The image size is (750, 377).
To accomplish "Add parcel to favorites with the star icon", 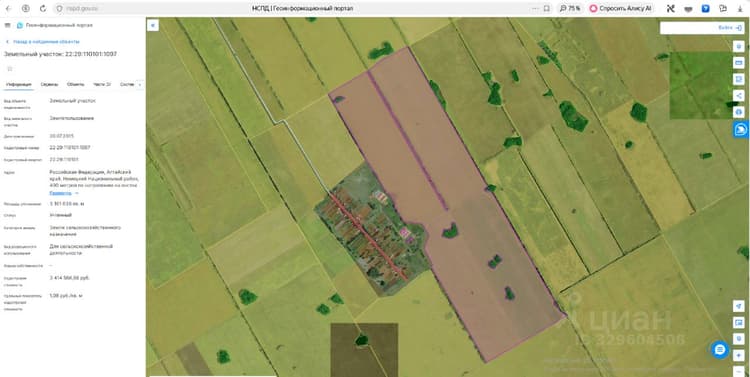I will [10, 68].
